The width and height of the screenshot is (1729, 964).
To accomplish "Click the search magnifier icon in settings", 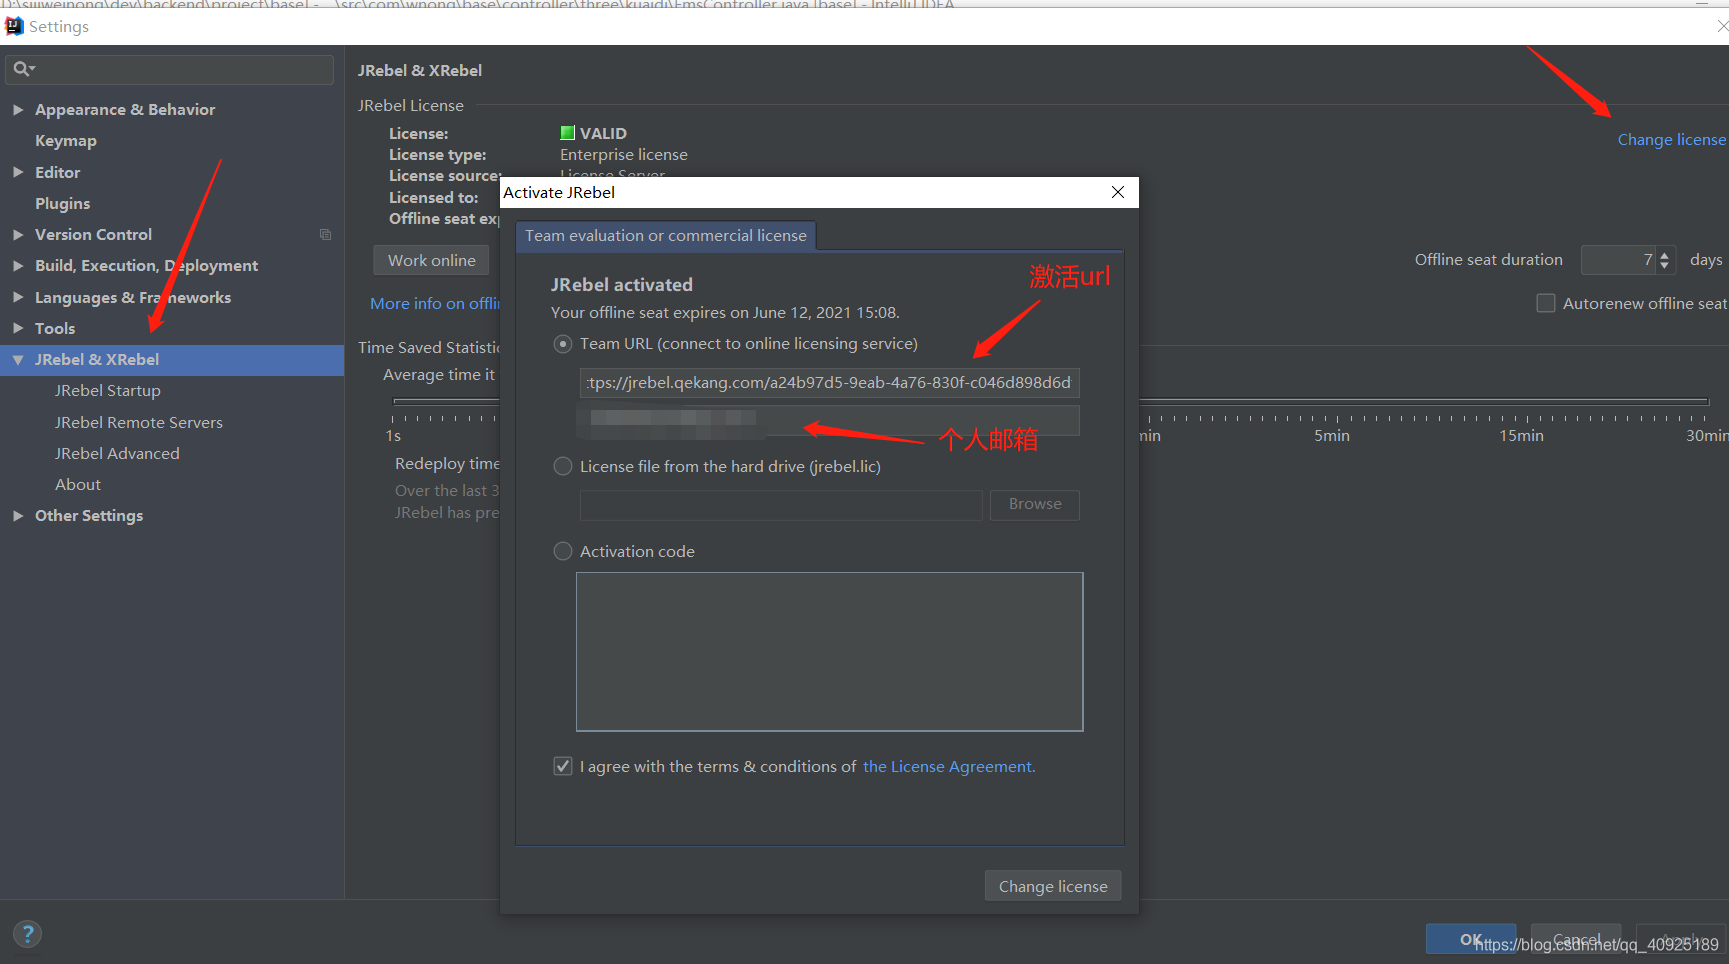I will point(19,69).
